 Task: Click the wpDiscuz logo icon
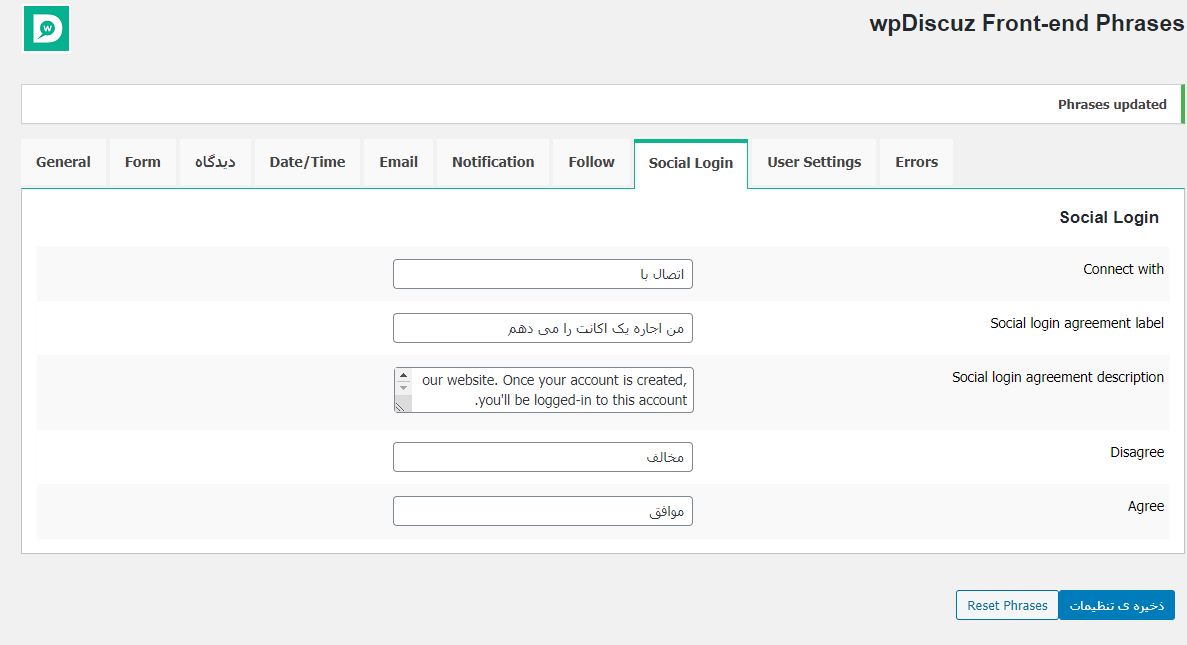46,29
